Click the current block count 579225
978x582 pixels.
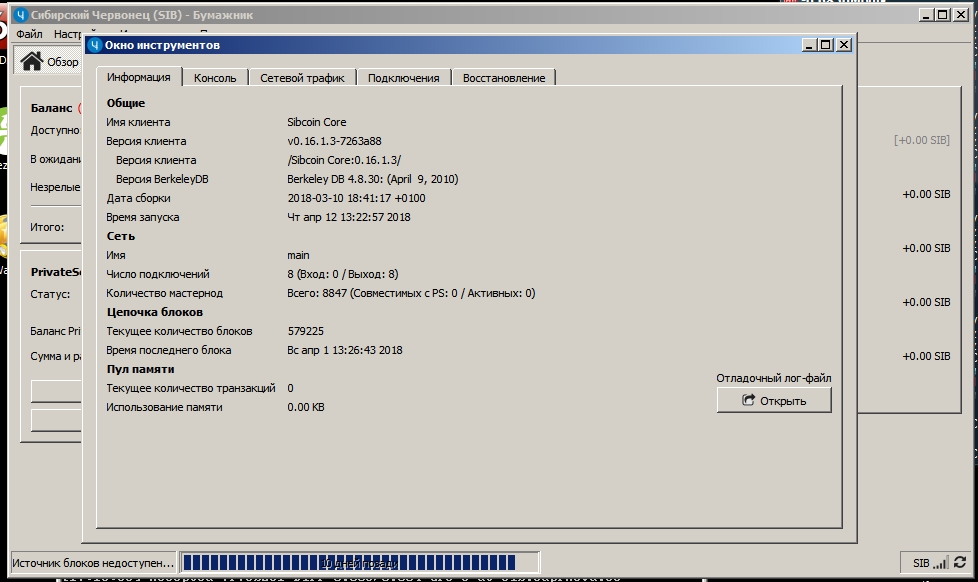click(306, 331)
